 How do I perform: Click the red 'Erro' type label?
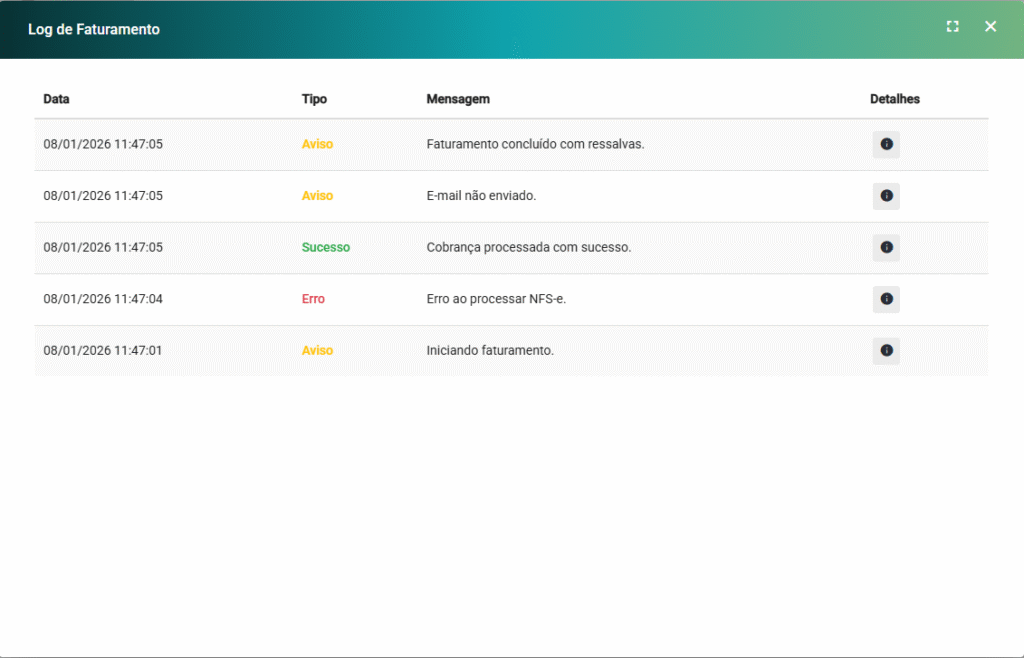click(x=313, y=299)
